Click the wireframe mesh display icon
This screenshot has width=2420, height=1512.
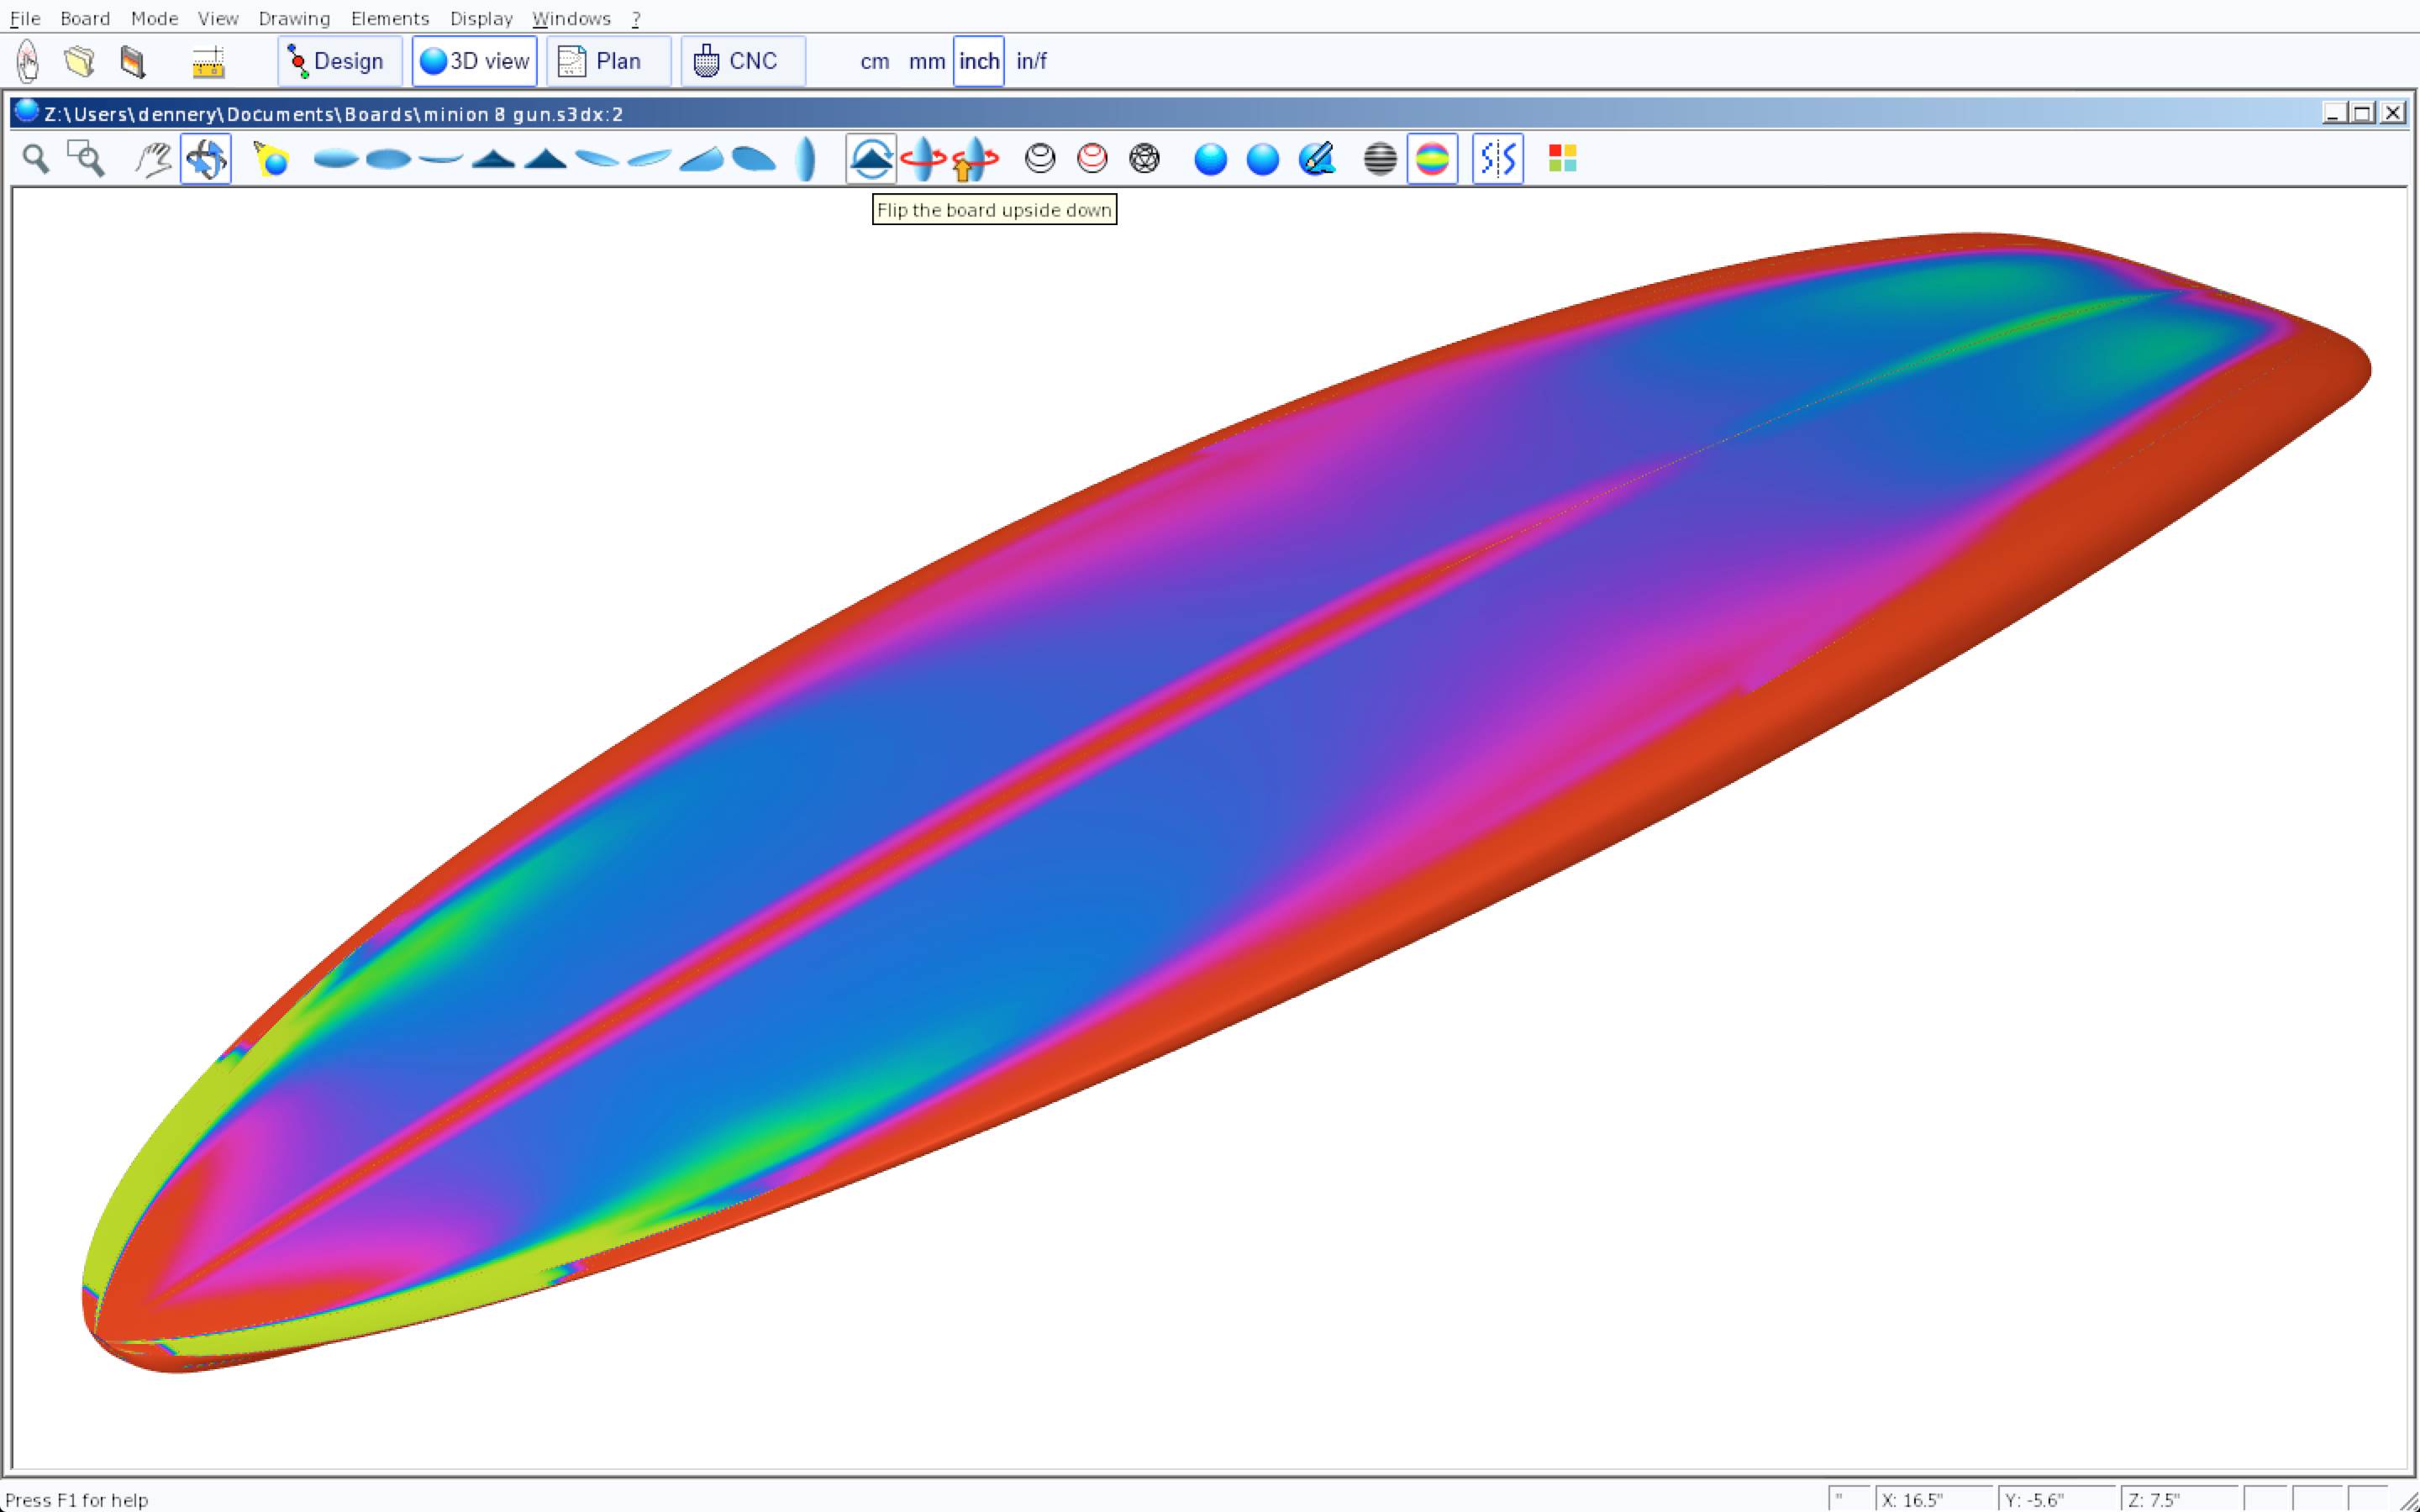click(1144, 159)
